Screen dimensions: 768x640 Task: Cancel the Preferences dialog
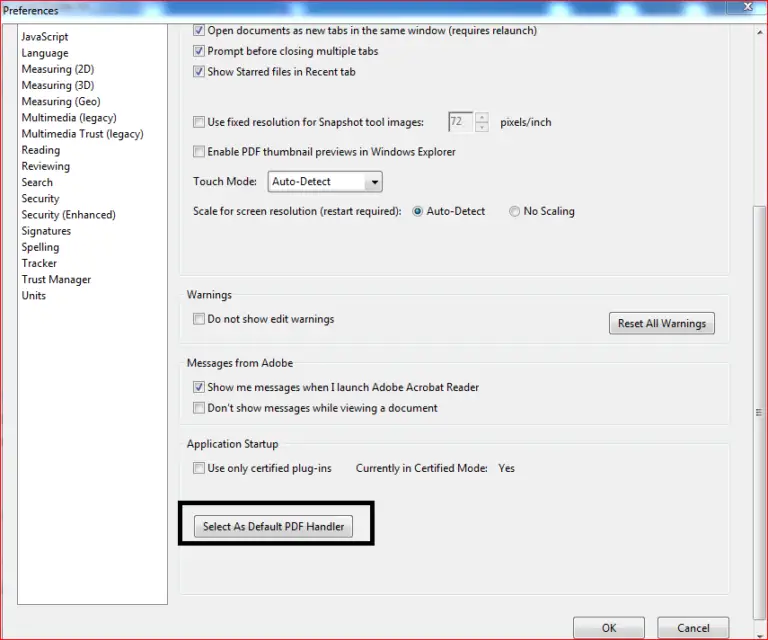693,628
